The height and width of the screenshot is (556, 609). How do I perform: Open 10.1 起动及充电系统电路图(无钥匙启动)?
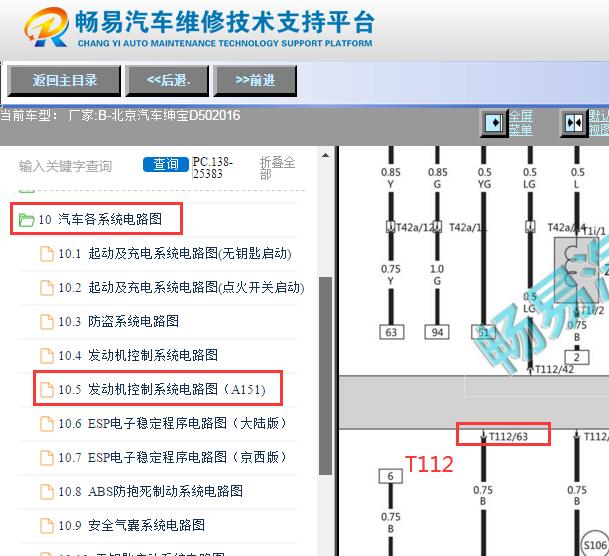tap(175, 254)
